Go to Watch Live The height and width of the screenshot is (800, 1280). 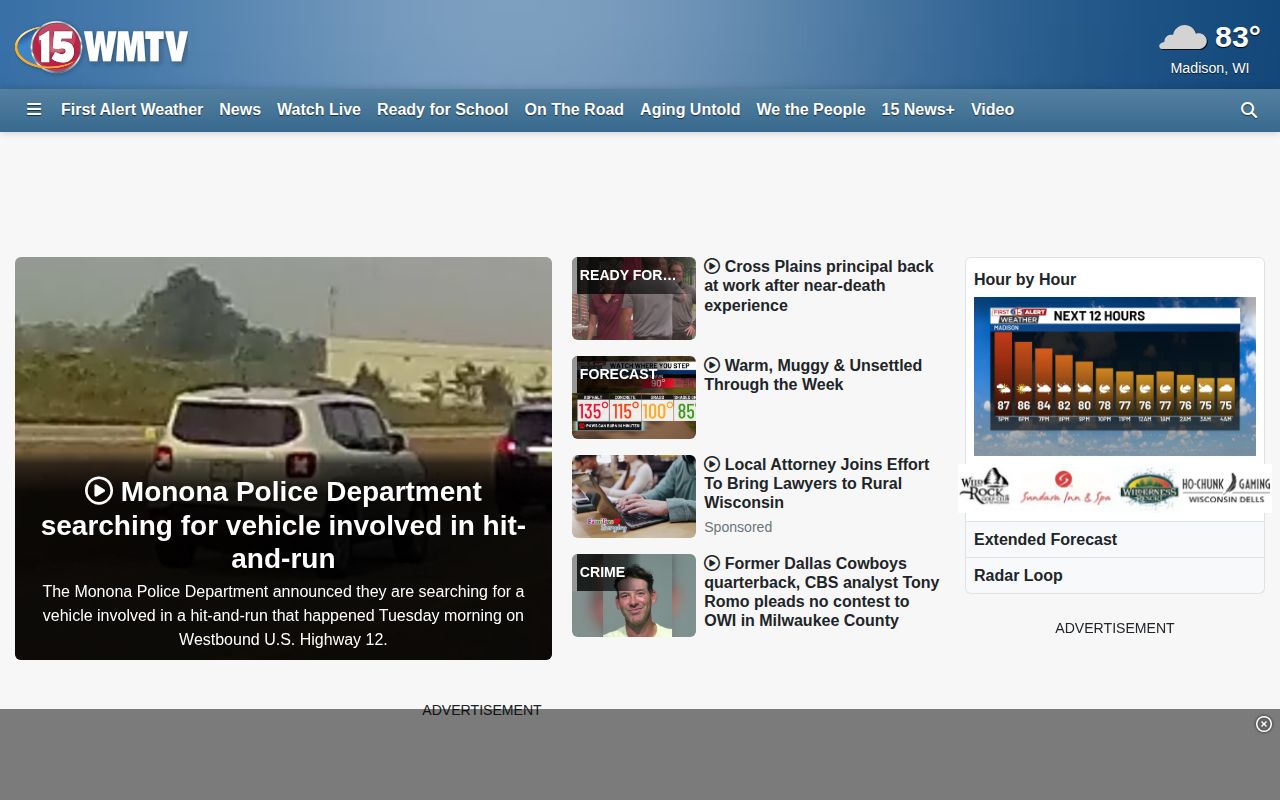click(x=319, y=110)
